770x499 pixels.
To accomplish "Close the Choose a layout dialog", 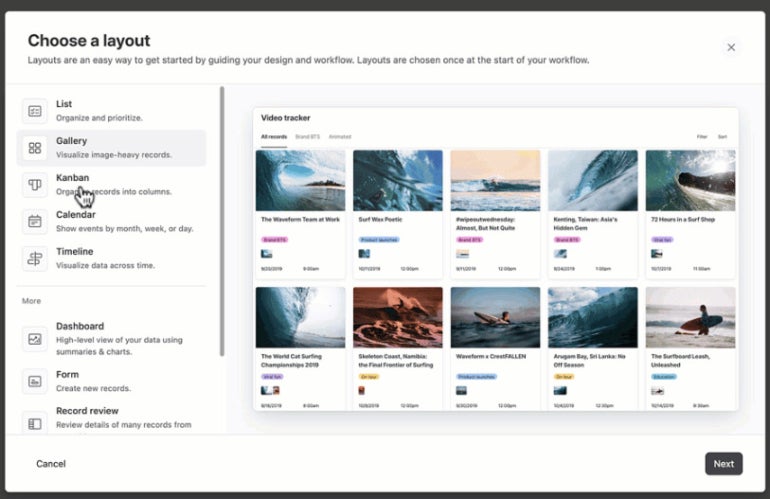I will 731,47.
